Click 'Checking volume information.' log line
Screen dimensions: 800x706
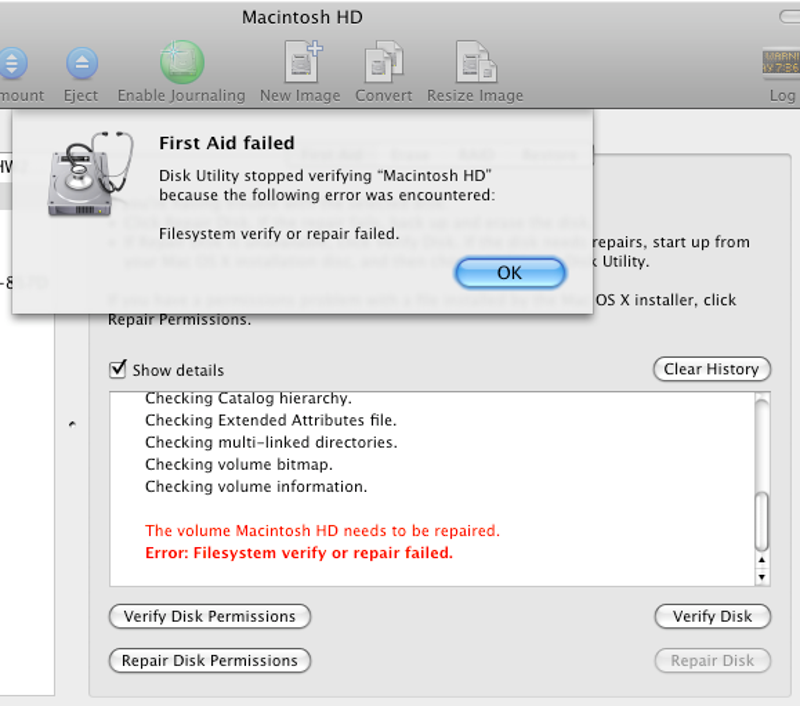(256, 487)
